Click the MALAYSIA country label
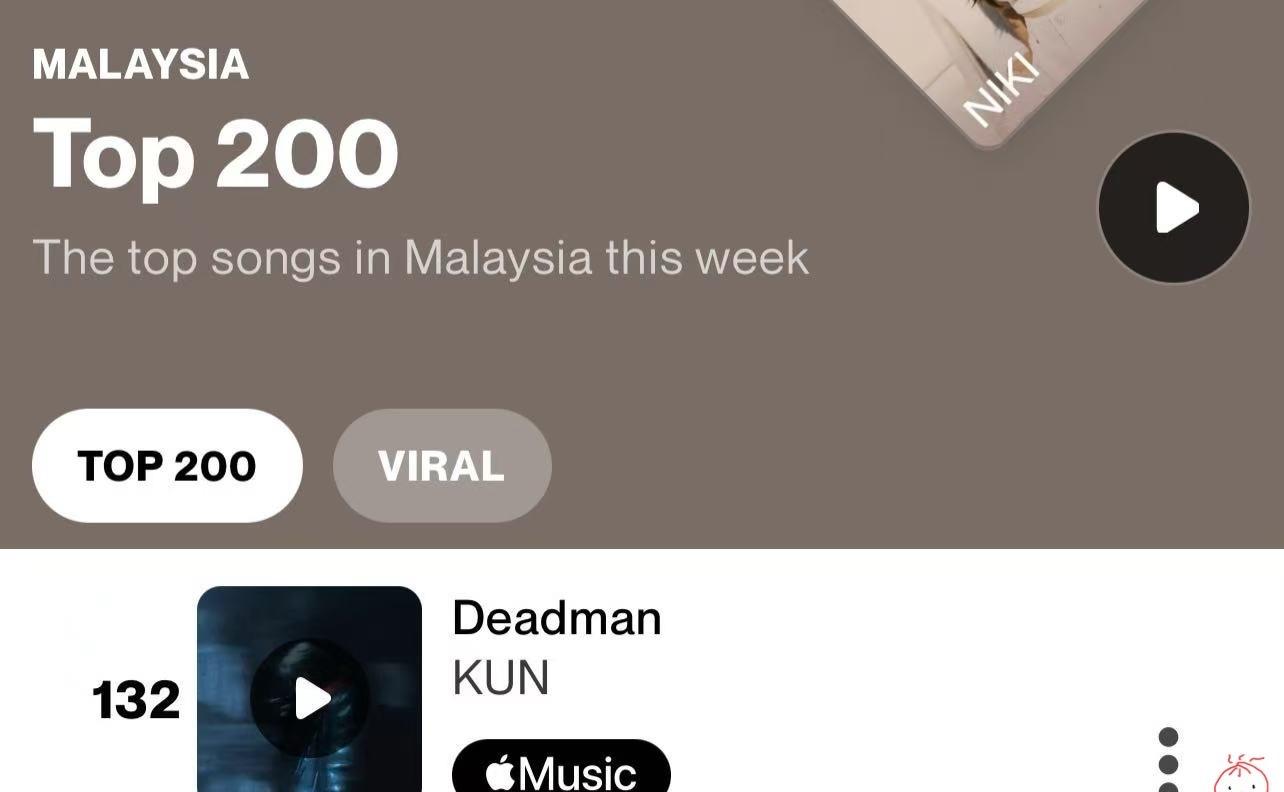The image size is (1284, 792). [140, 64]
